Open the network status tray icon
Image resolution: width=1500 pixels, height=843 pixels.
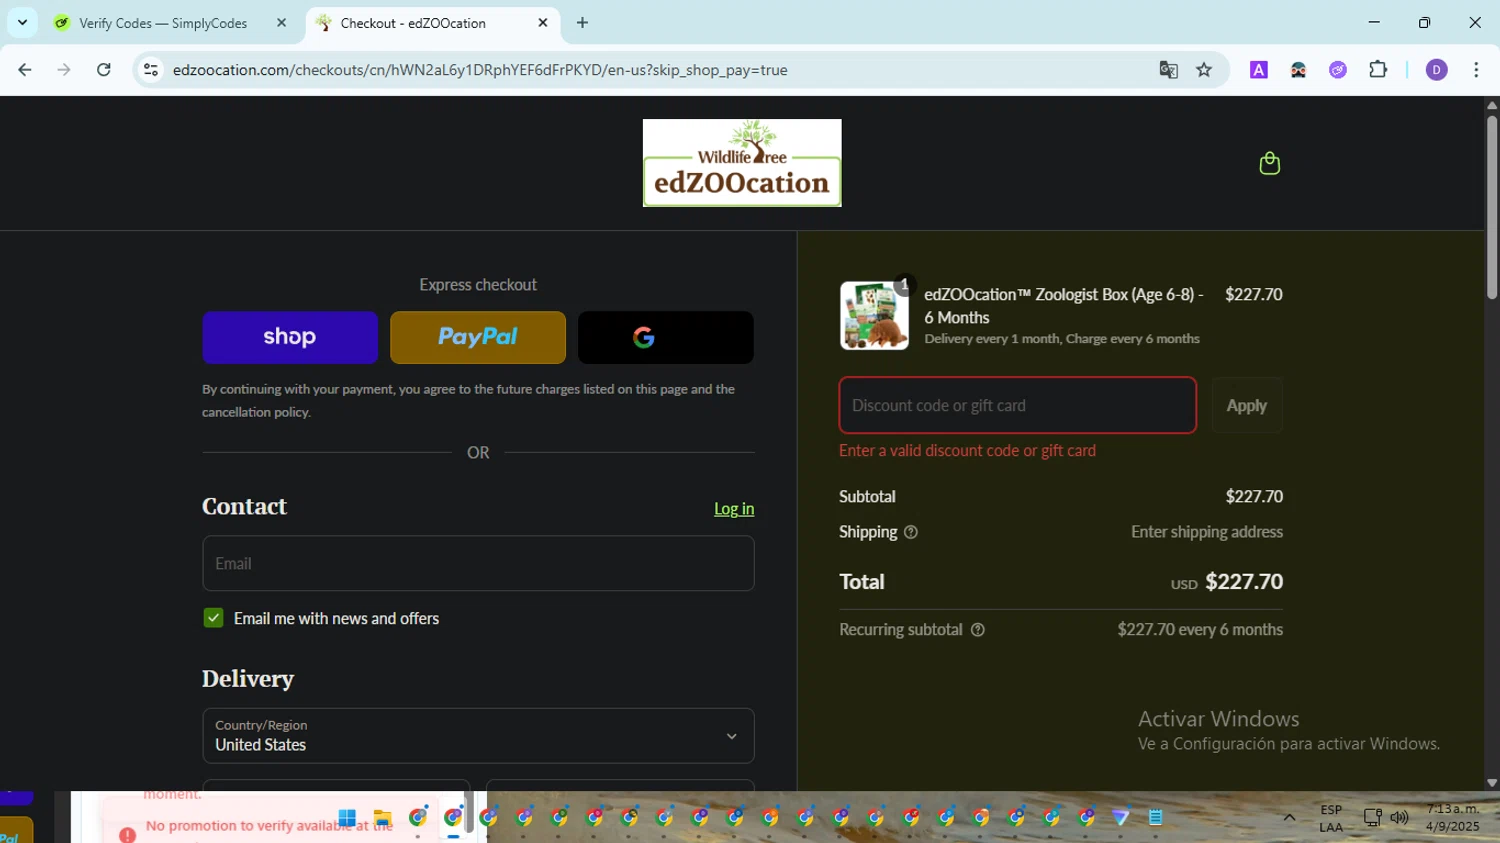click(x=1372, y=818)
